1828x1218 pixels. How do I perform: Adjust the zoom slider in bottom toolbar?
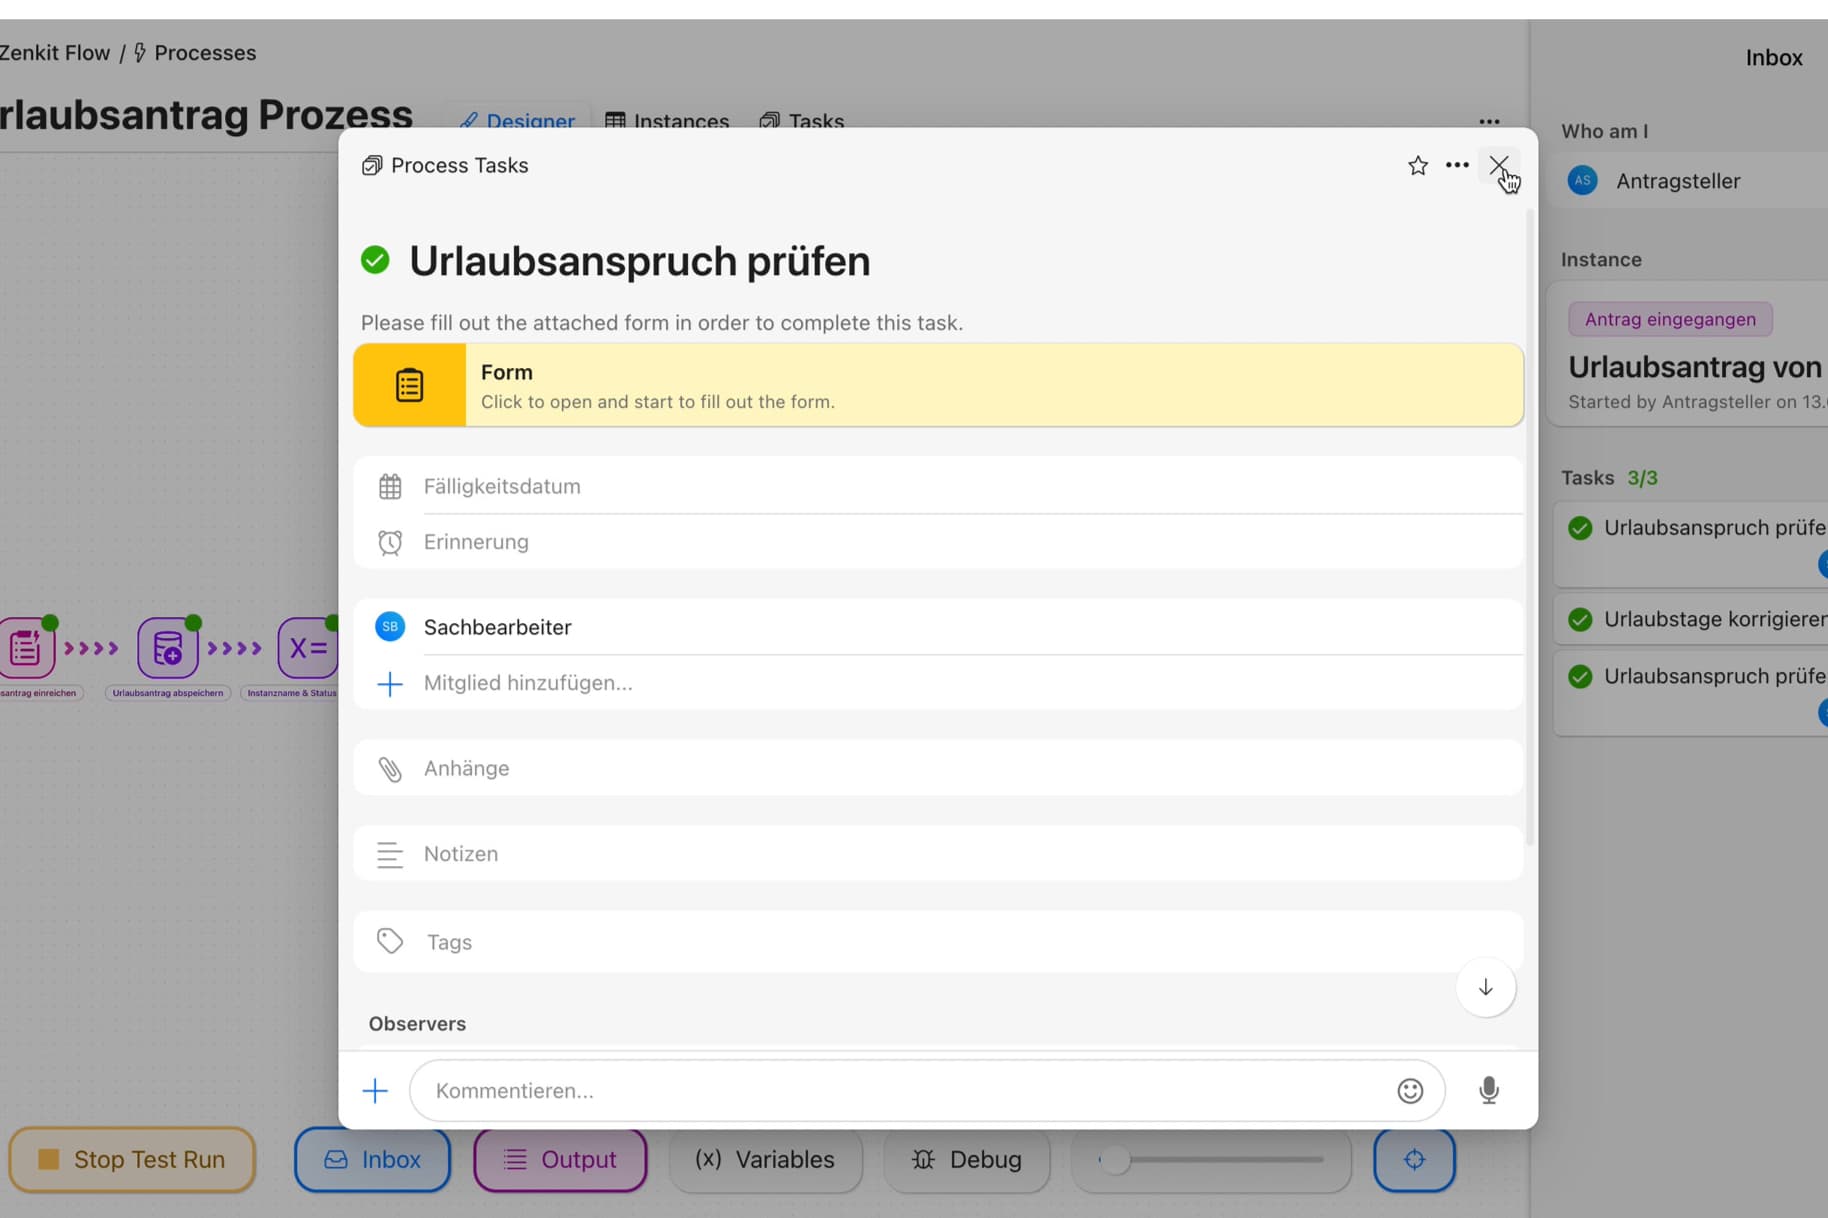point(1114,1160)
